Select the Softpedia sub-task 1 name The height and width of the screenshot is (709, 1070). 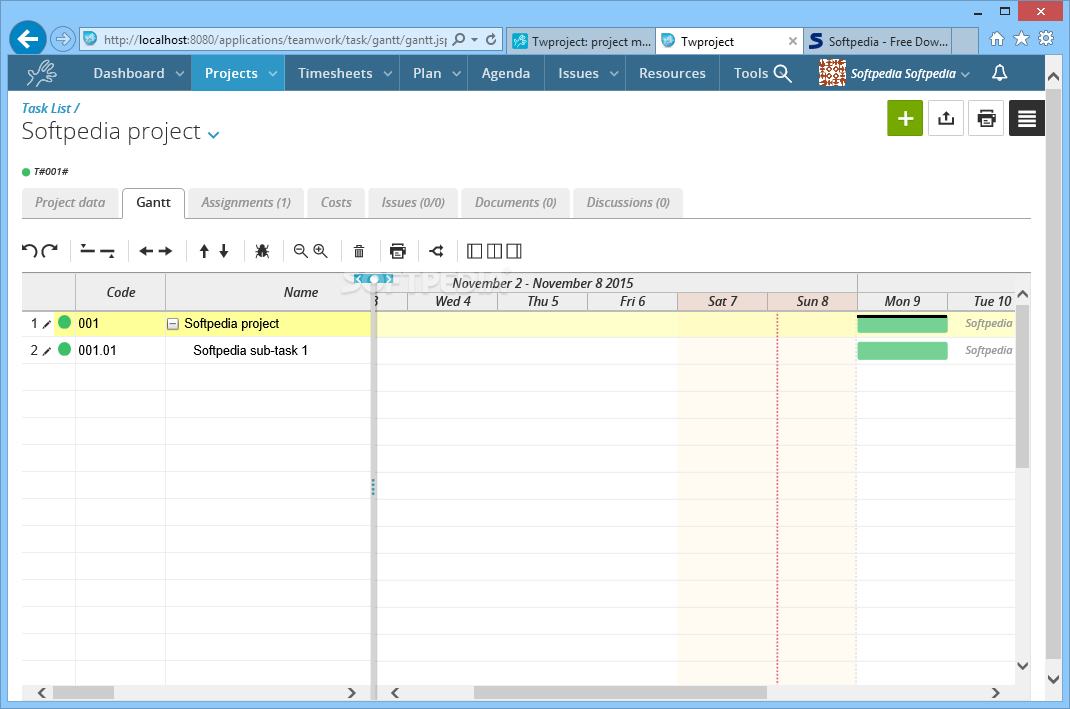pyautogui.click(x=250, y=351)
